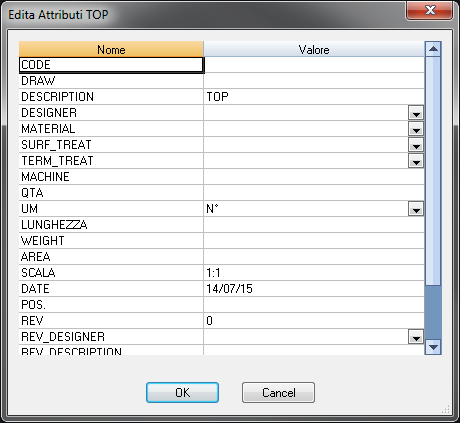Click the scrollbar up arrow
Screen dimensions: 460x423
click(x=433, y=49)
